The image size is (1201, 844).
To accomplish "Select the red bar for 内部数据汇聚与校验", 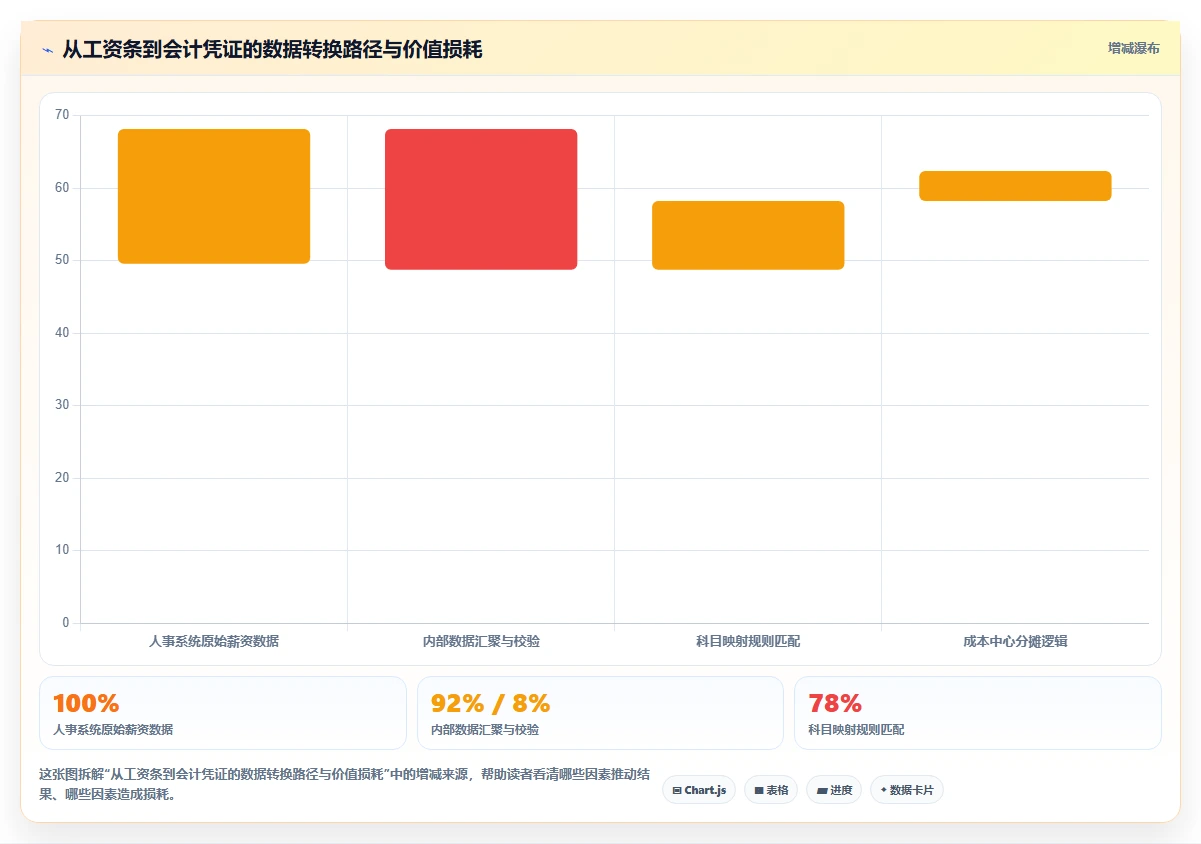I will 481,199.
